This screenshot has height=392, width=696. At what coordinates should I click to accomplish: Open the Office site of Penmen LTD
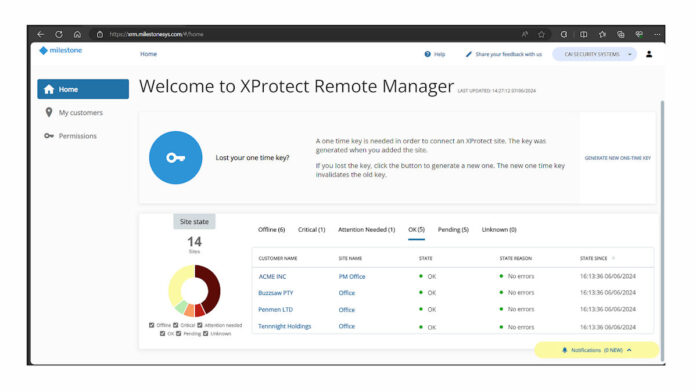pos(347,310)
